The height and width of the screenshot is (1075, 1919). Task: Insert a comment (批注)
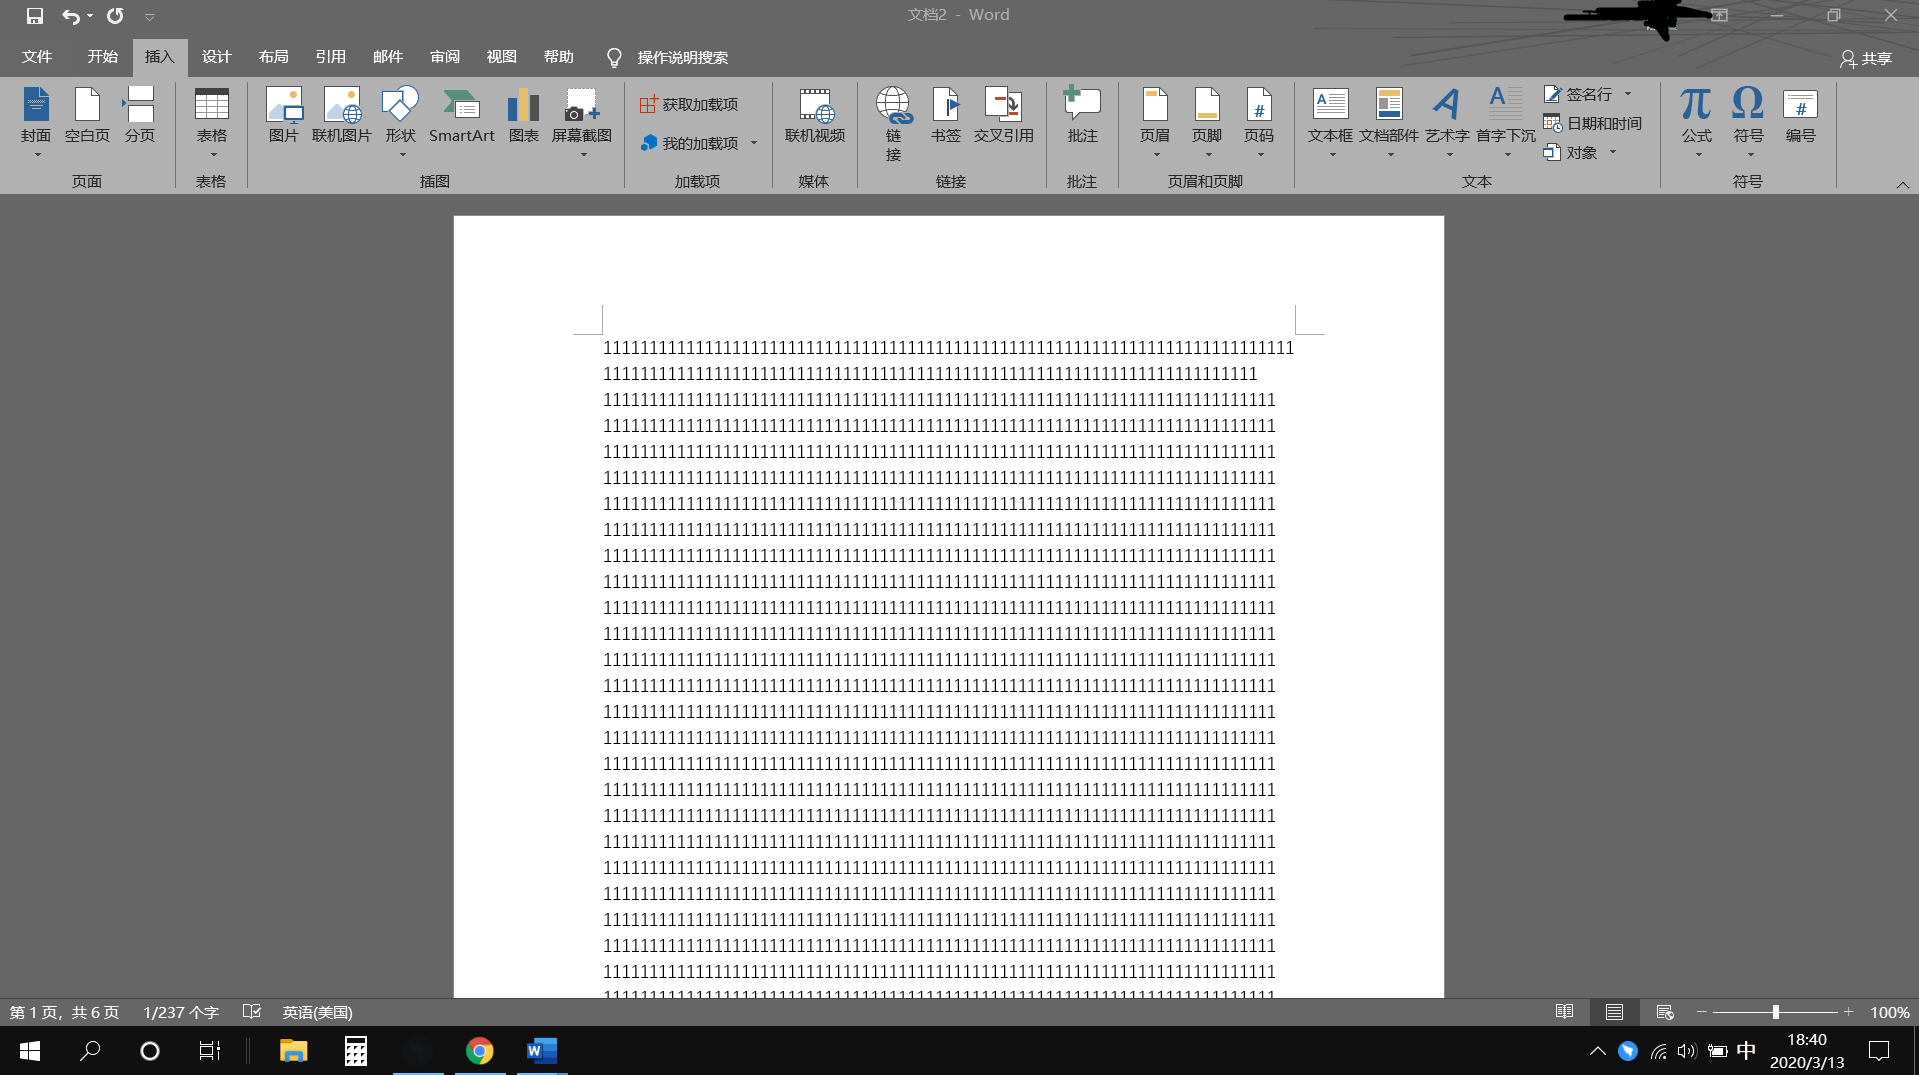1082,117
